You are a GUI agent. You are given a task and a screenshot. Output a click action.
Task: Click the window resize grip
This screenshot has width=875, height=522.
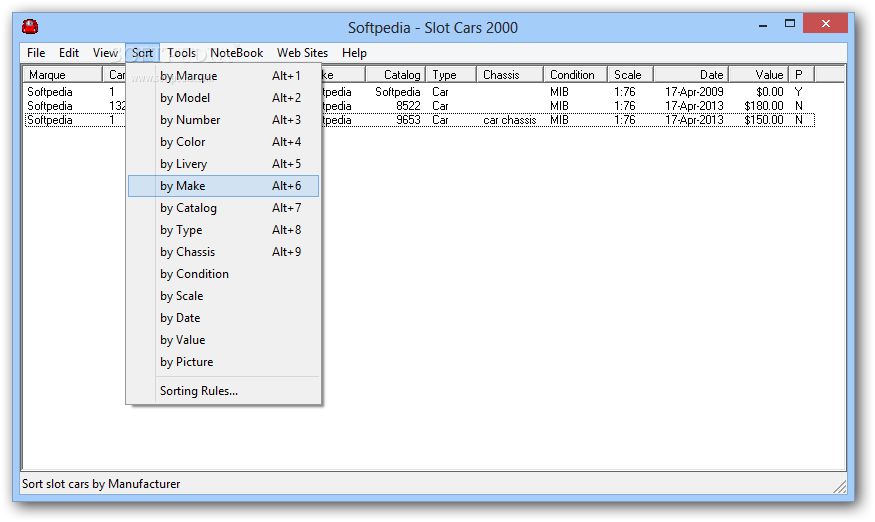(840, 487)
